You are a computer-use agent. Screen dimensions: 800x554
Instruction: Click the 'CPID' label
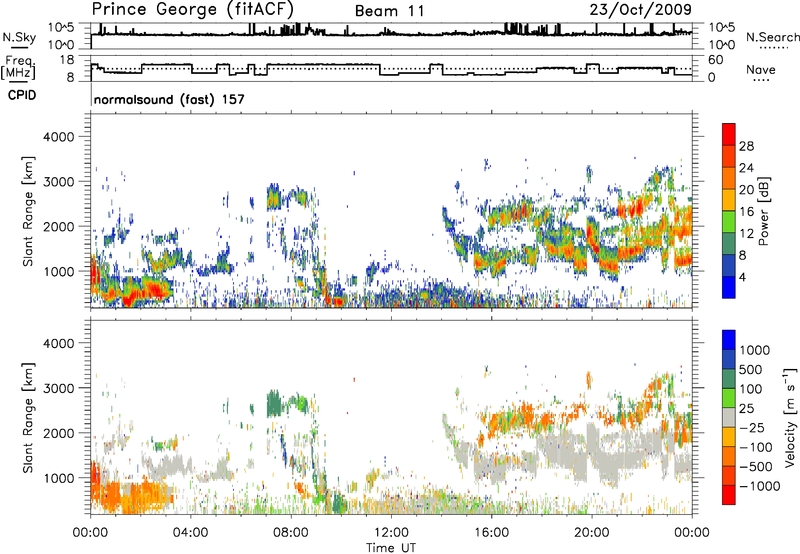tap(22, 95)
